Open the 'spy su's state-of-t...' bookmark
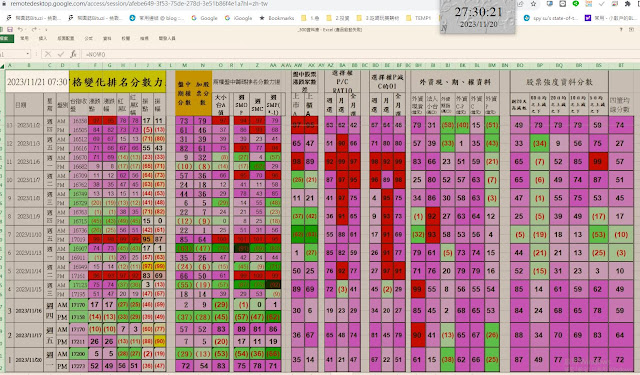Image resolution: width=640 pixels, height=375 pixels. click(551, 18)
